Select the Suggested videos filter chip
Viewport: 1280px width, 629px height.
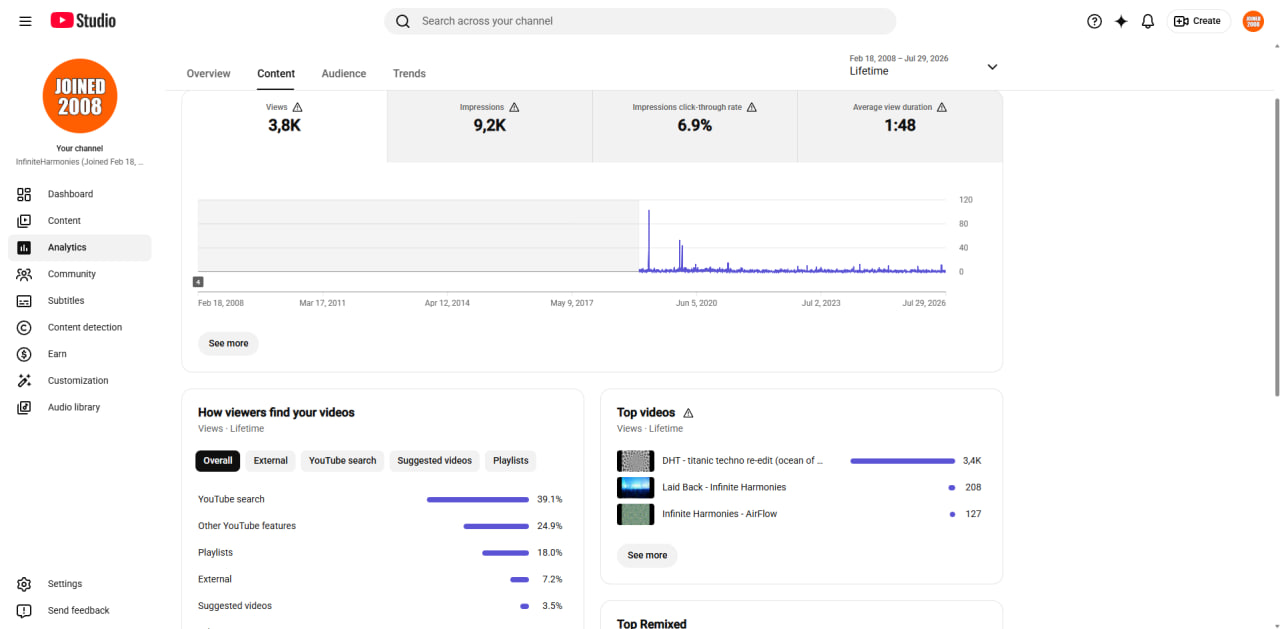(434, 461)
